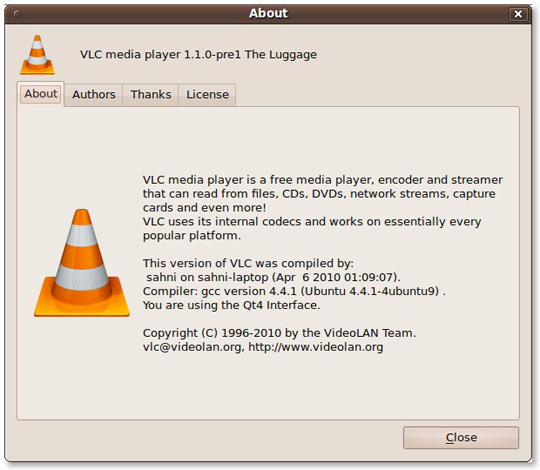Click the small VLC cone icon in header
Viewport: 540px width, 470px height.
[38, 54]
